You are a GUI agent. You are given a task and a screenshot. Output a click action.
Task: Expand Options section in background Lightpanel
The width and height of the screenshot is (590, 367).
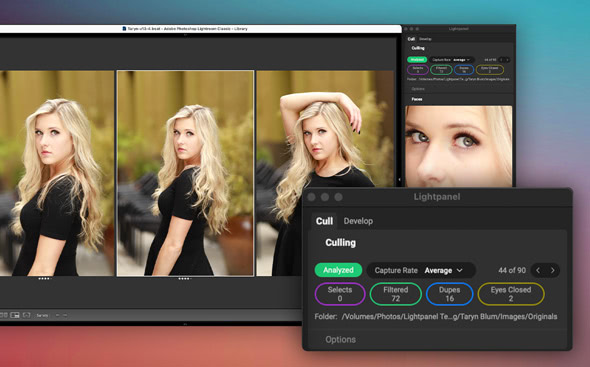418,89
